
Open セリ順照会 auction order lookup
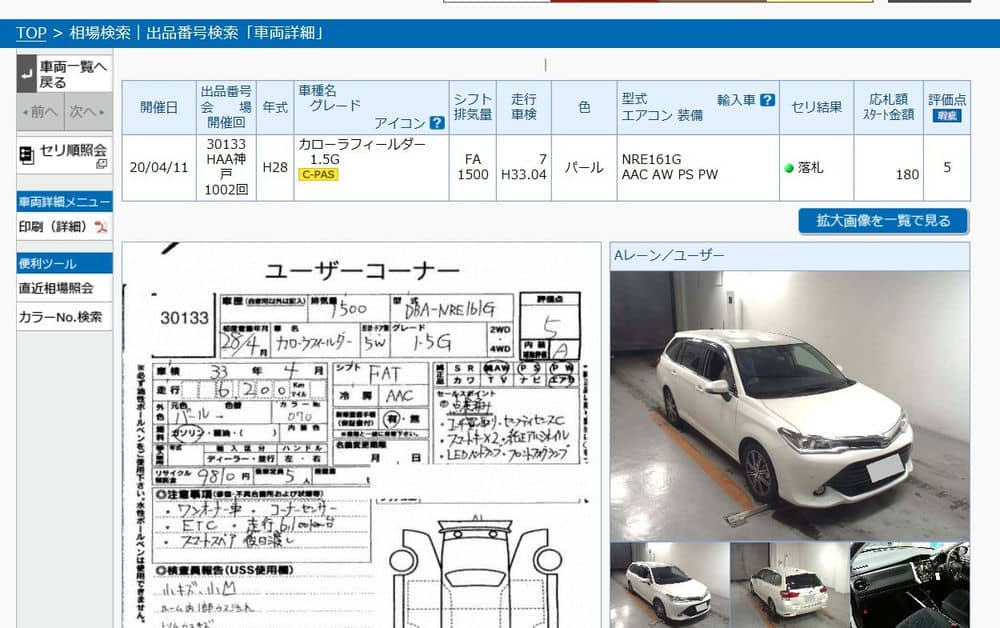pos(64,155)
